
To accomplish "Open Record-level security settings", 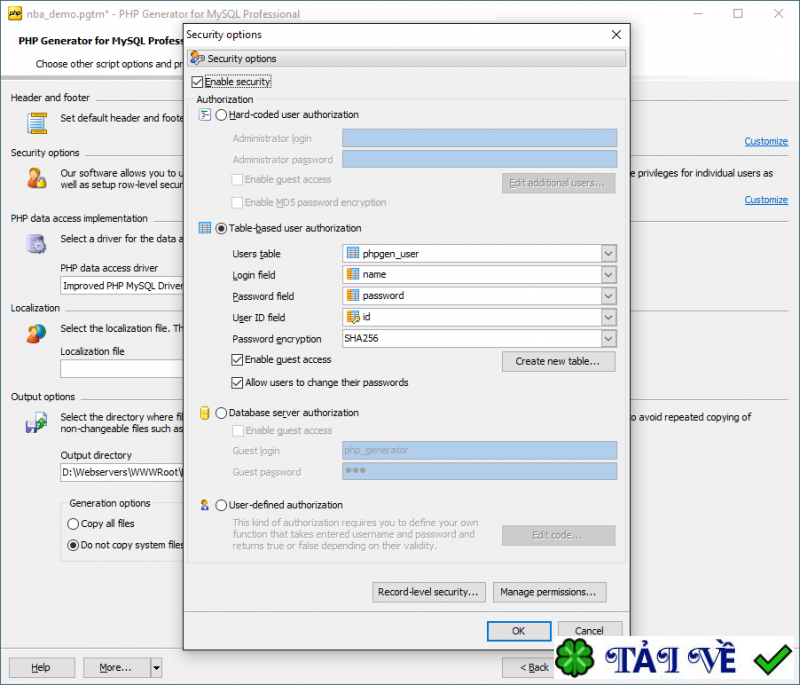I will click(429, 592).
